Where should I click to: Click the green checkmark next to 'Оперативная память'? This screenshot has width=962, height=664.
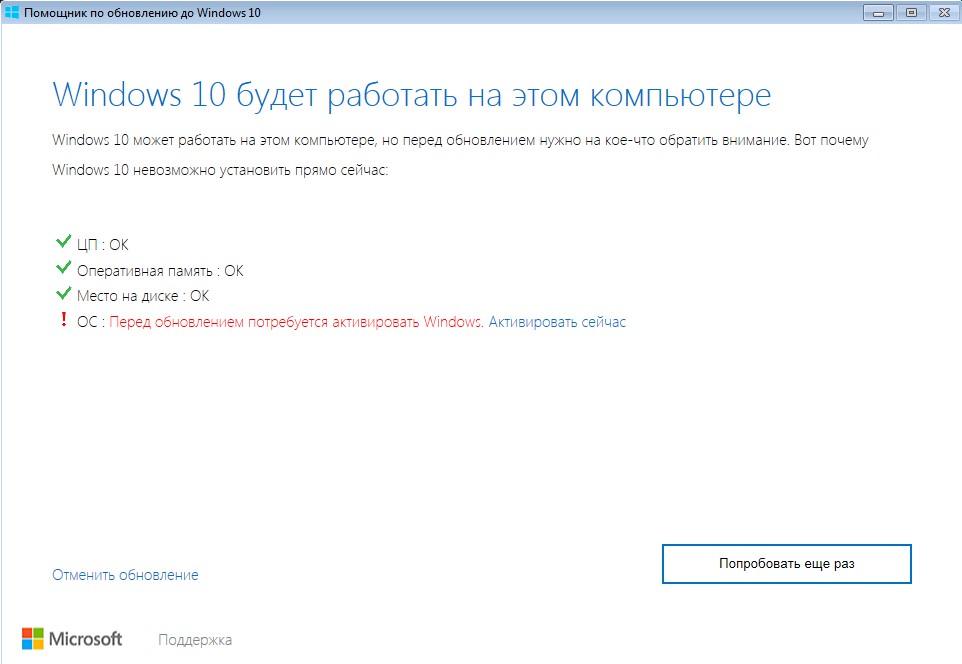tap(63, 268)
